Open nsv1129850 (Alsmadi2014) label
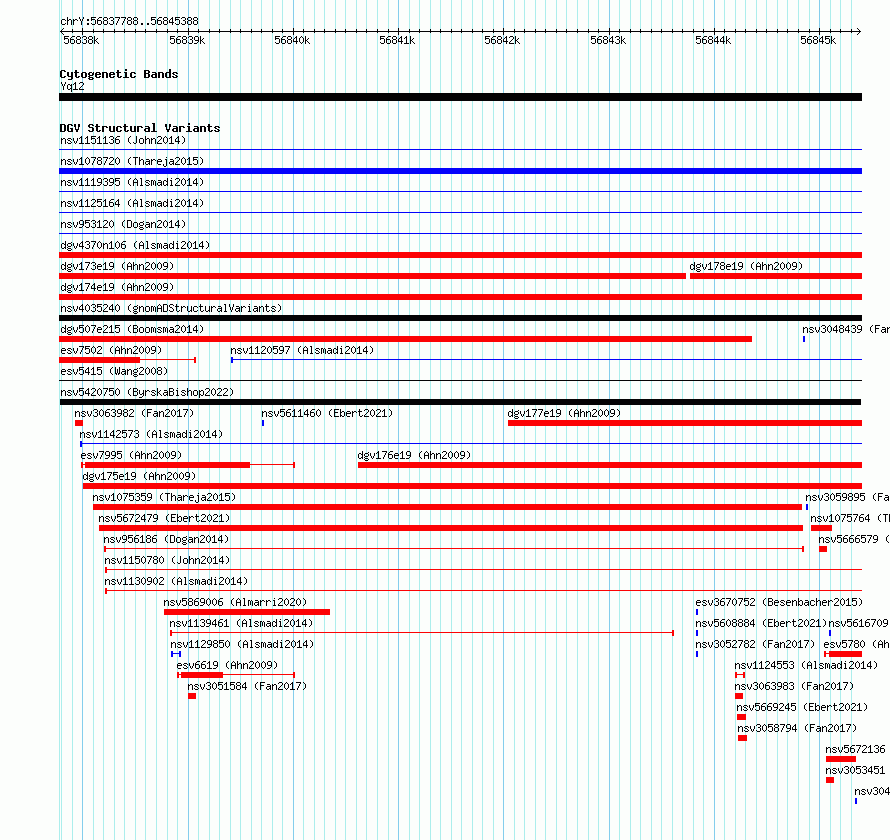The image size is (890, 840). point(242,644)
